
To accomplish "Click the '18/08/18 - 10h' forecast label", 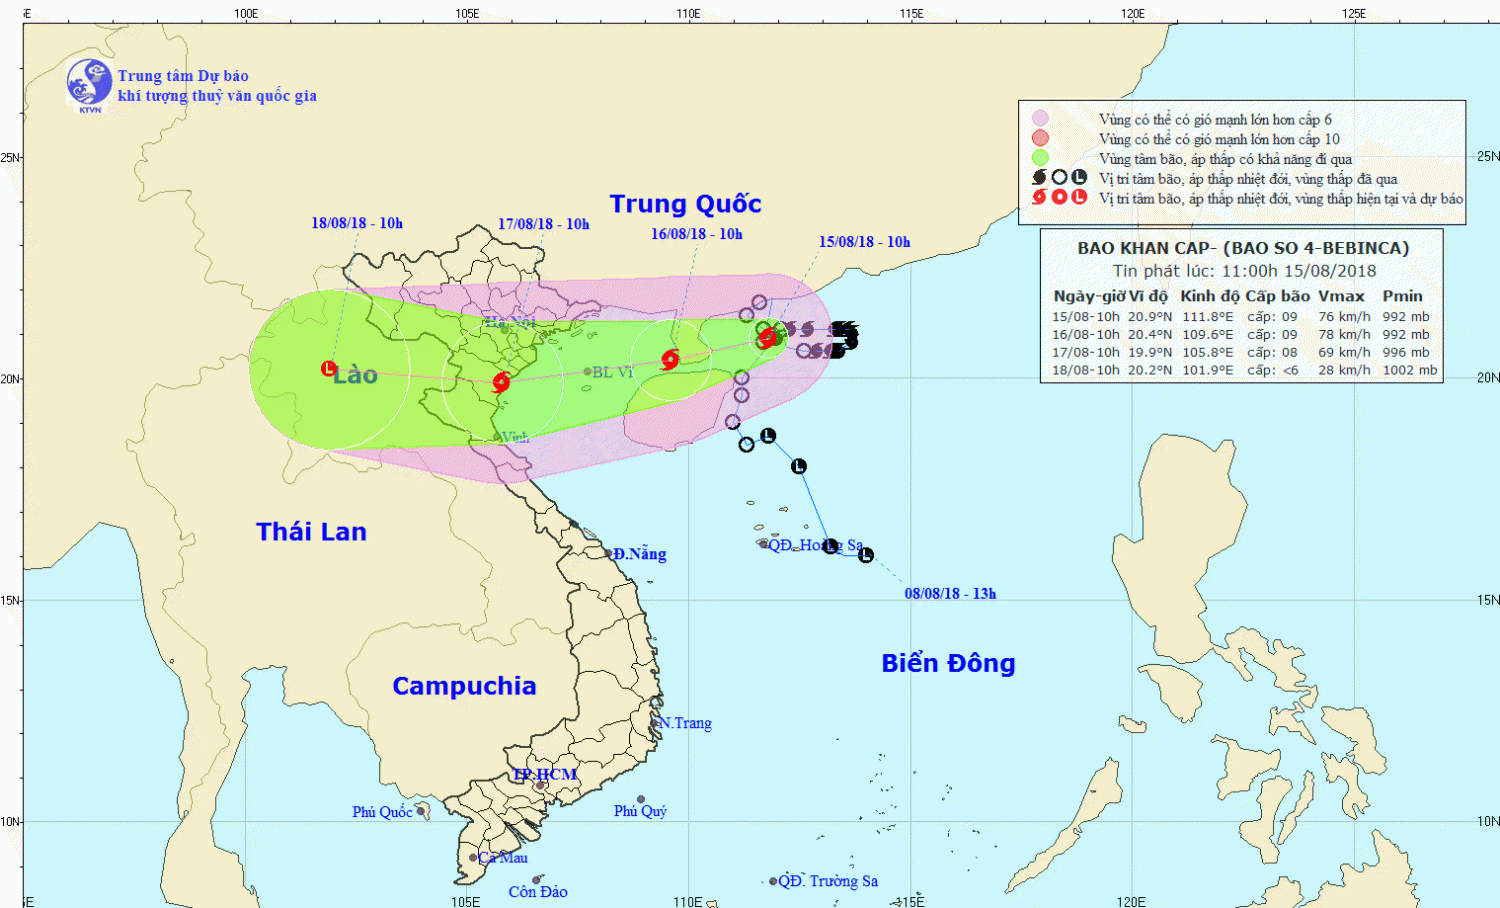I will (357, 223).
